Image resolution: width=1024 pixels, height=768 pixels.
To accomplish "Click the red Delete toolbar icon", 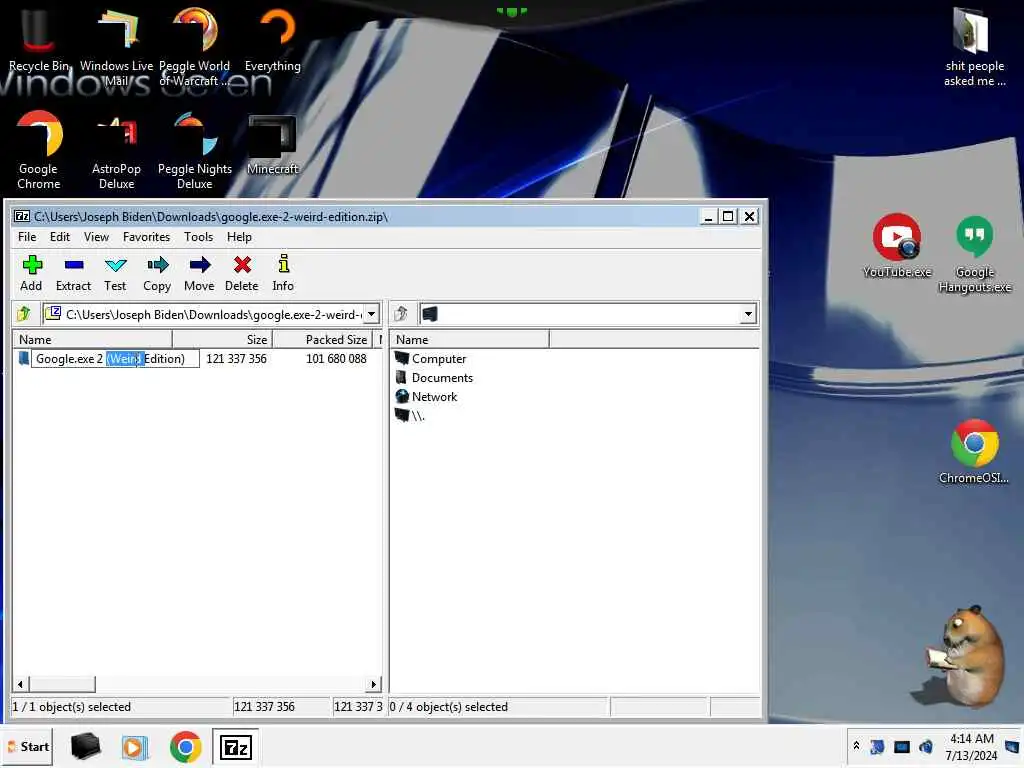I will (242, 273).
